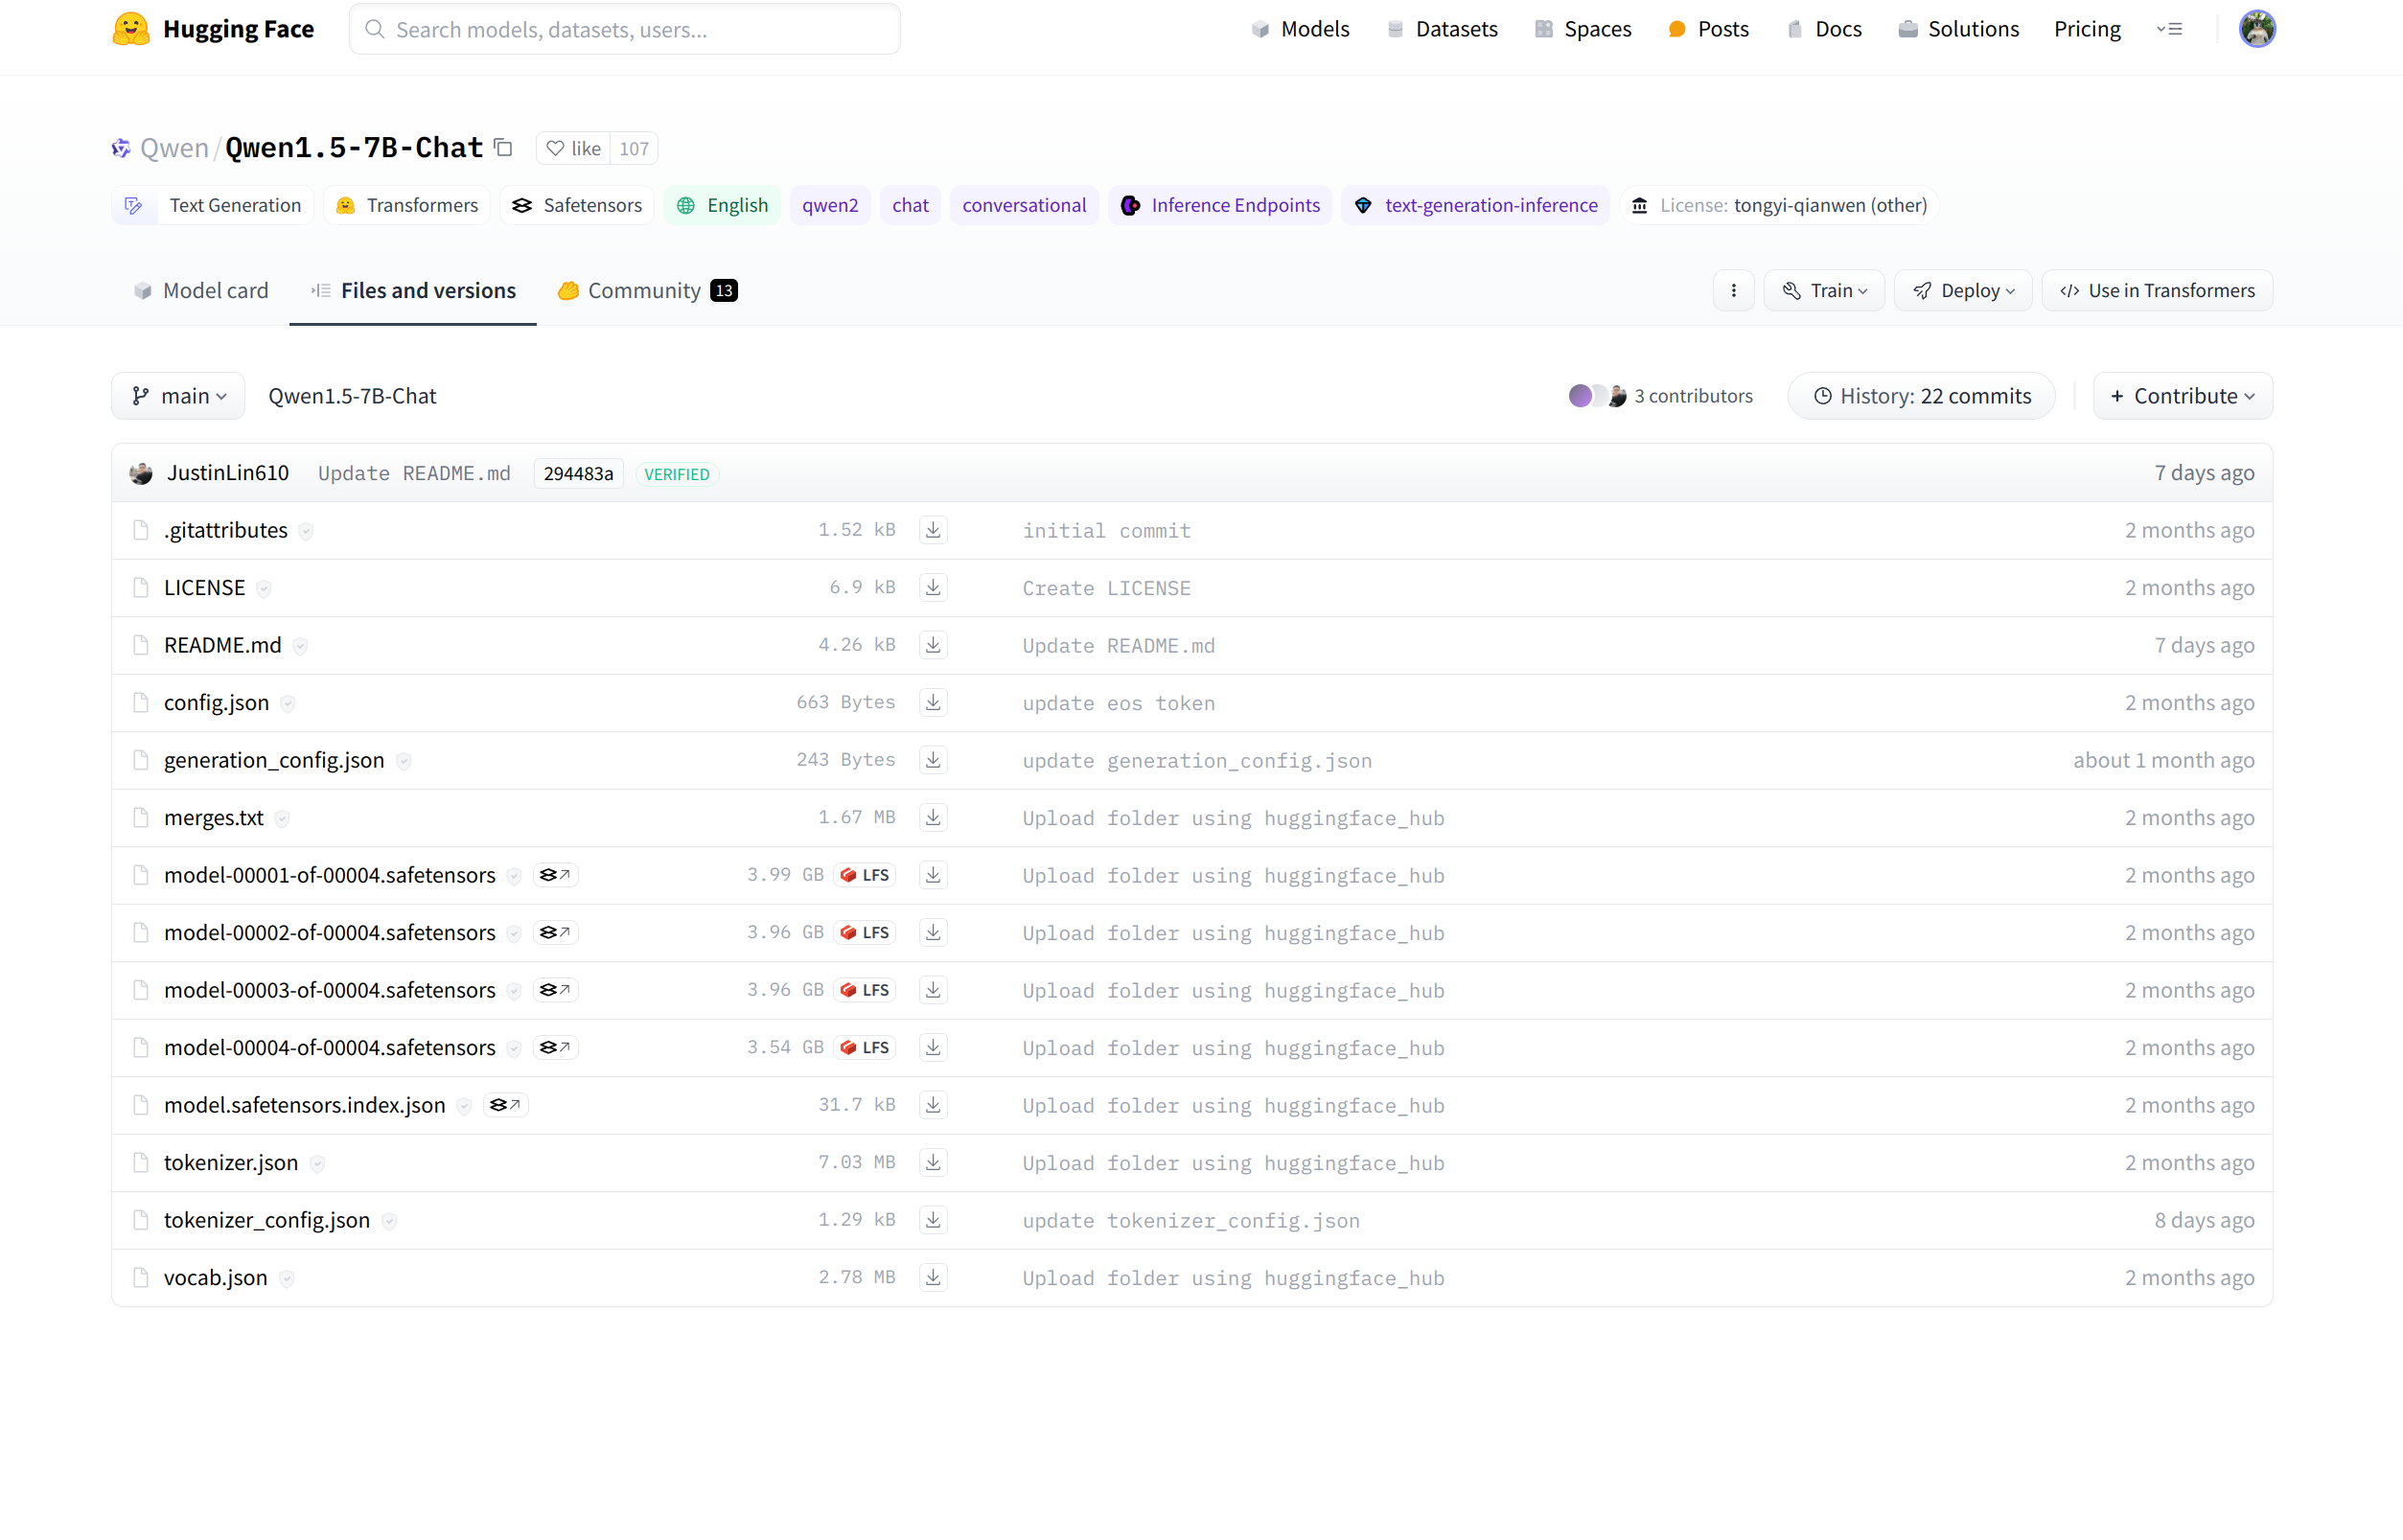Download the vocab.json file

coord(932,1277)
